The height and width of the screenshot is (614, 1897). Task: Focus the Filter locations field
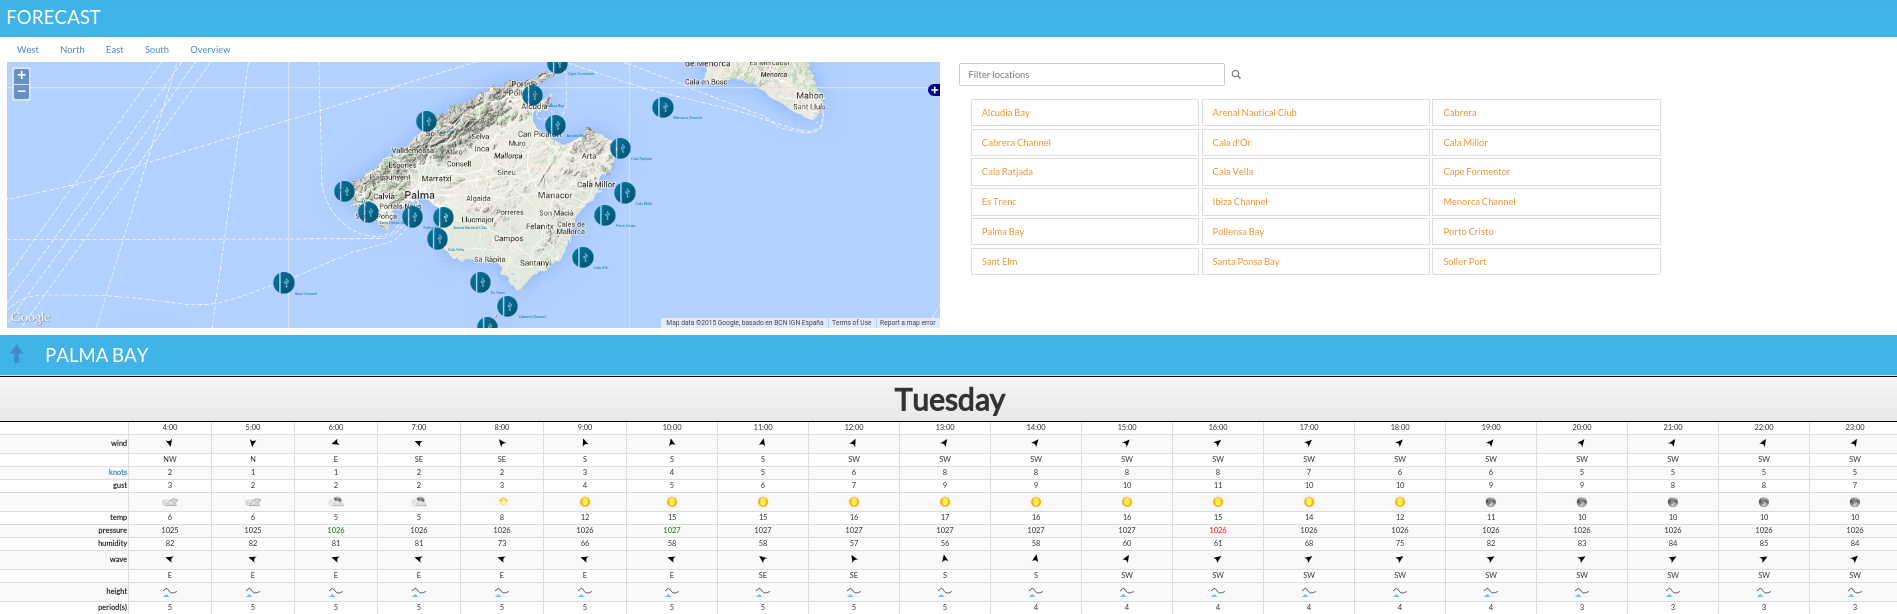(x=1092, y=75)
